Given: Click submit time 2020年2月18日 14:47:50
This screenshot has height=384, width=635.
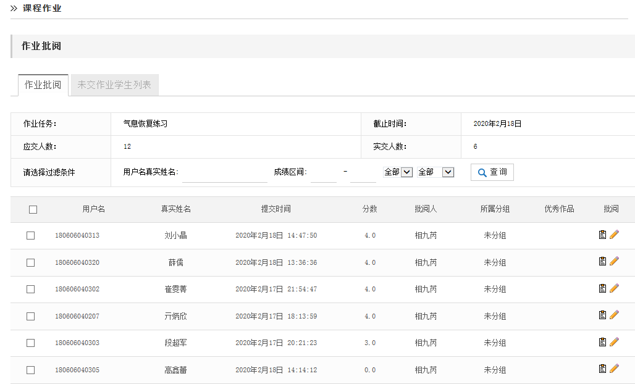Looking at the screenshot, I should (276, 235).
